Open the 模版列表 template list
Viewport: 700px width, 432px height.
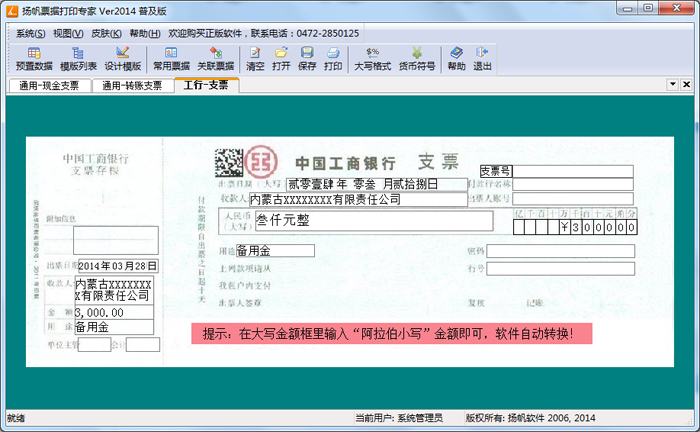[x=78, y=59]
